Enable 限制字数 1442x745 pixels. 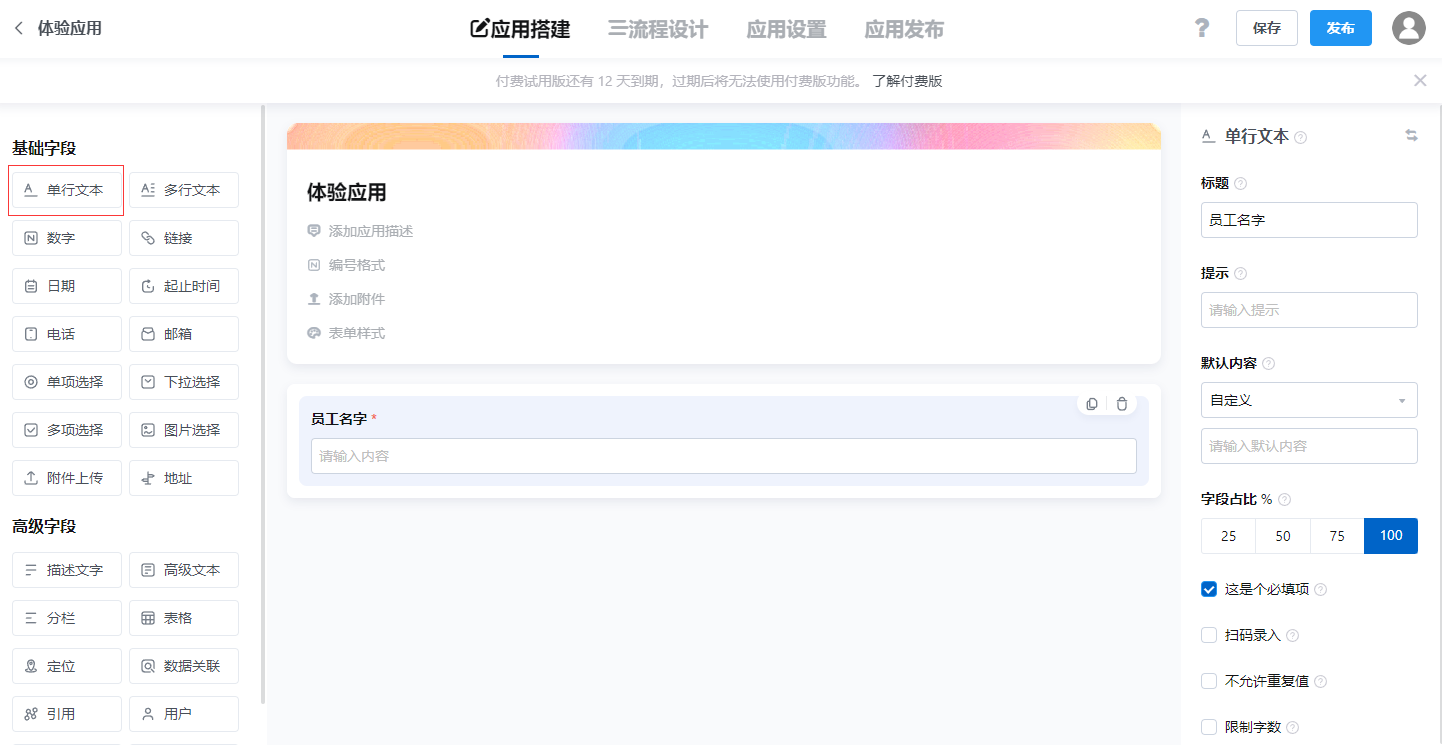[x=1208, y=727]
